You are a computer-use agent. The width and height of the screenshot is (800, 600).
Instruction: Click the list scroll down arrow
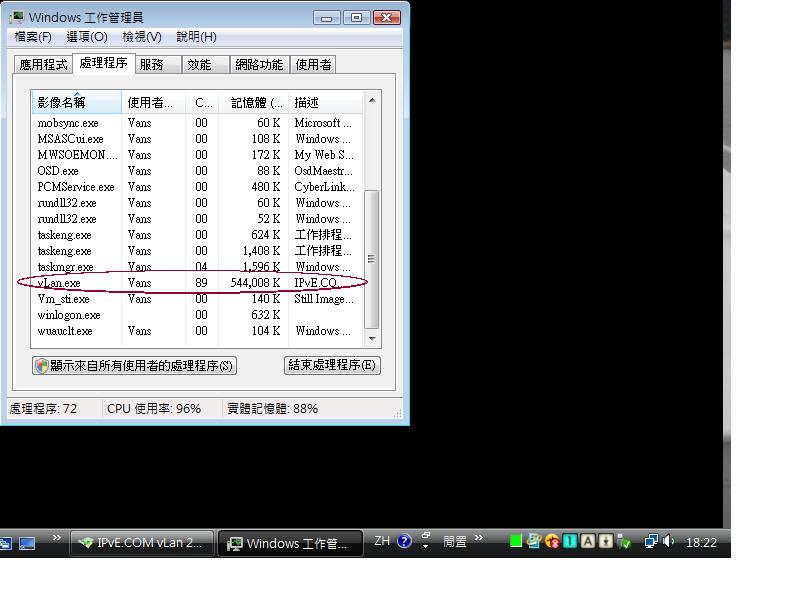(x=372, y=338)
